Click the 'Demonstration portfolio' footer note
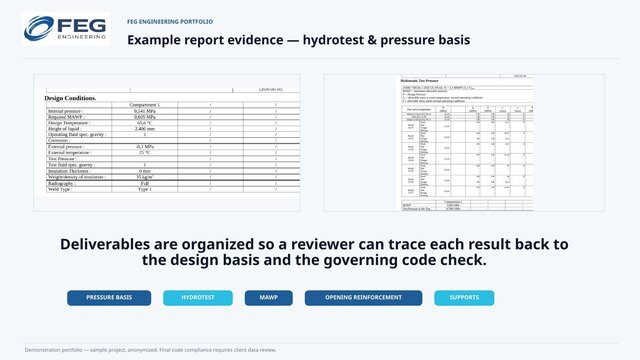Screen dimensions: 640x360 click(151, 350)
